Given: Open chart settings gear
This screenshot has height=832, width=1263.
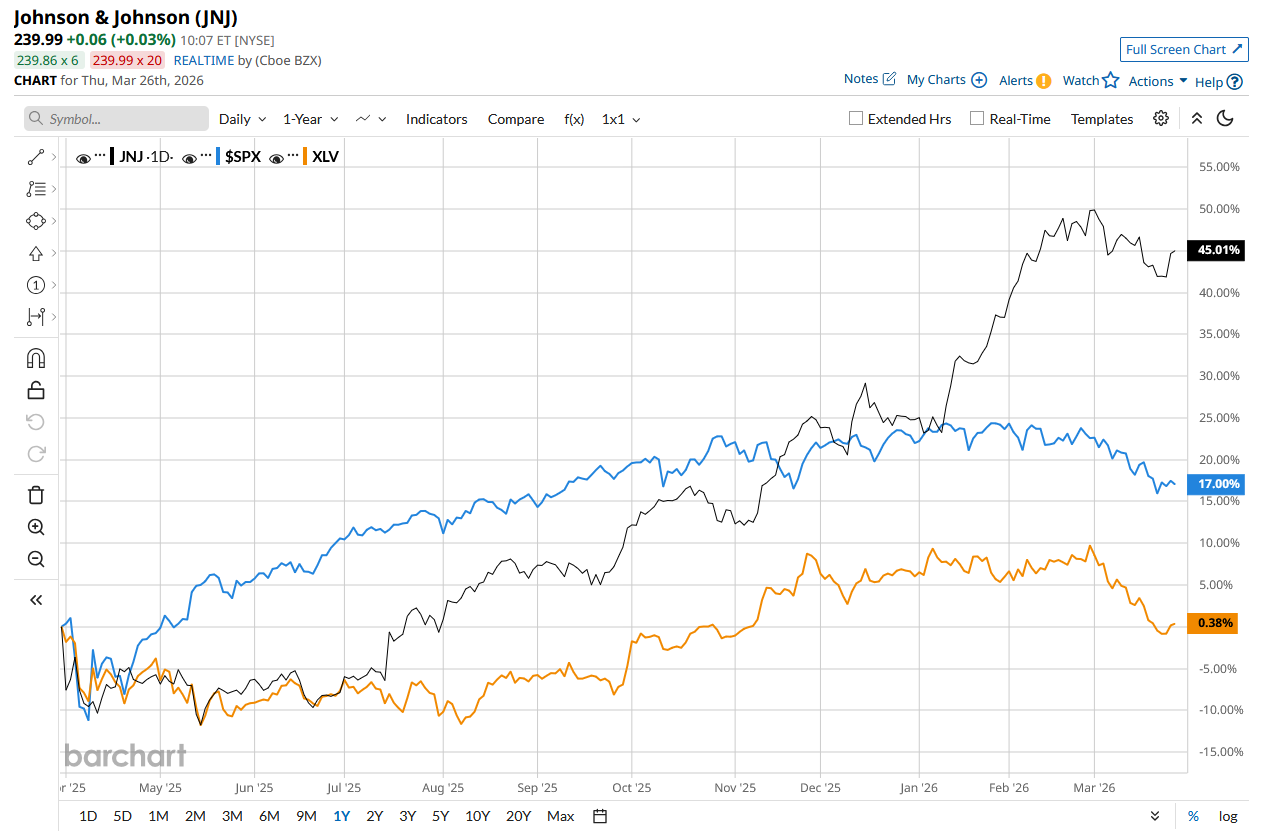Looking at the screenshot, I should click(1161, 118).
